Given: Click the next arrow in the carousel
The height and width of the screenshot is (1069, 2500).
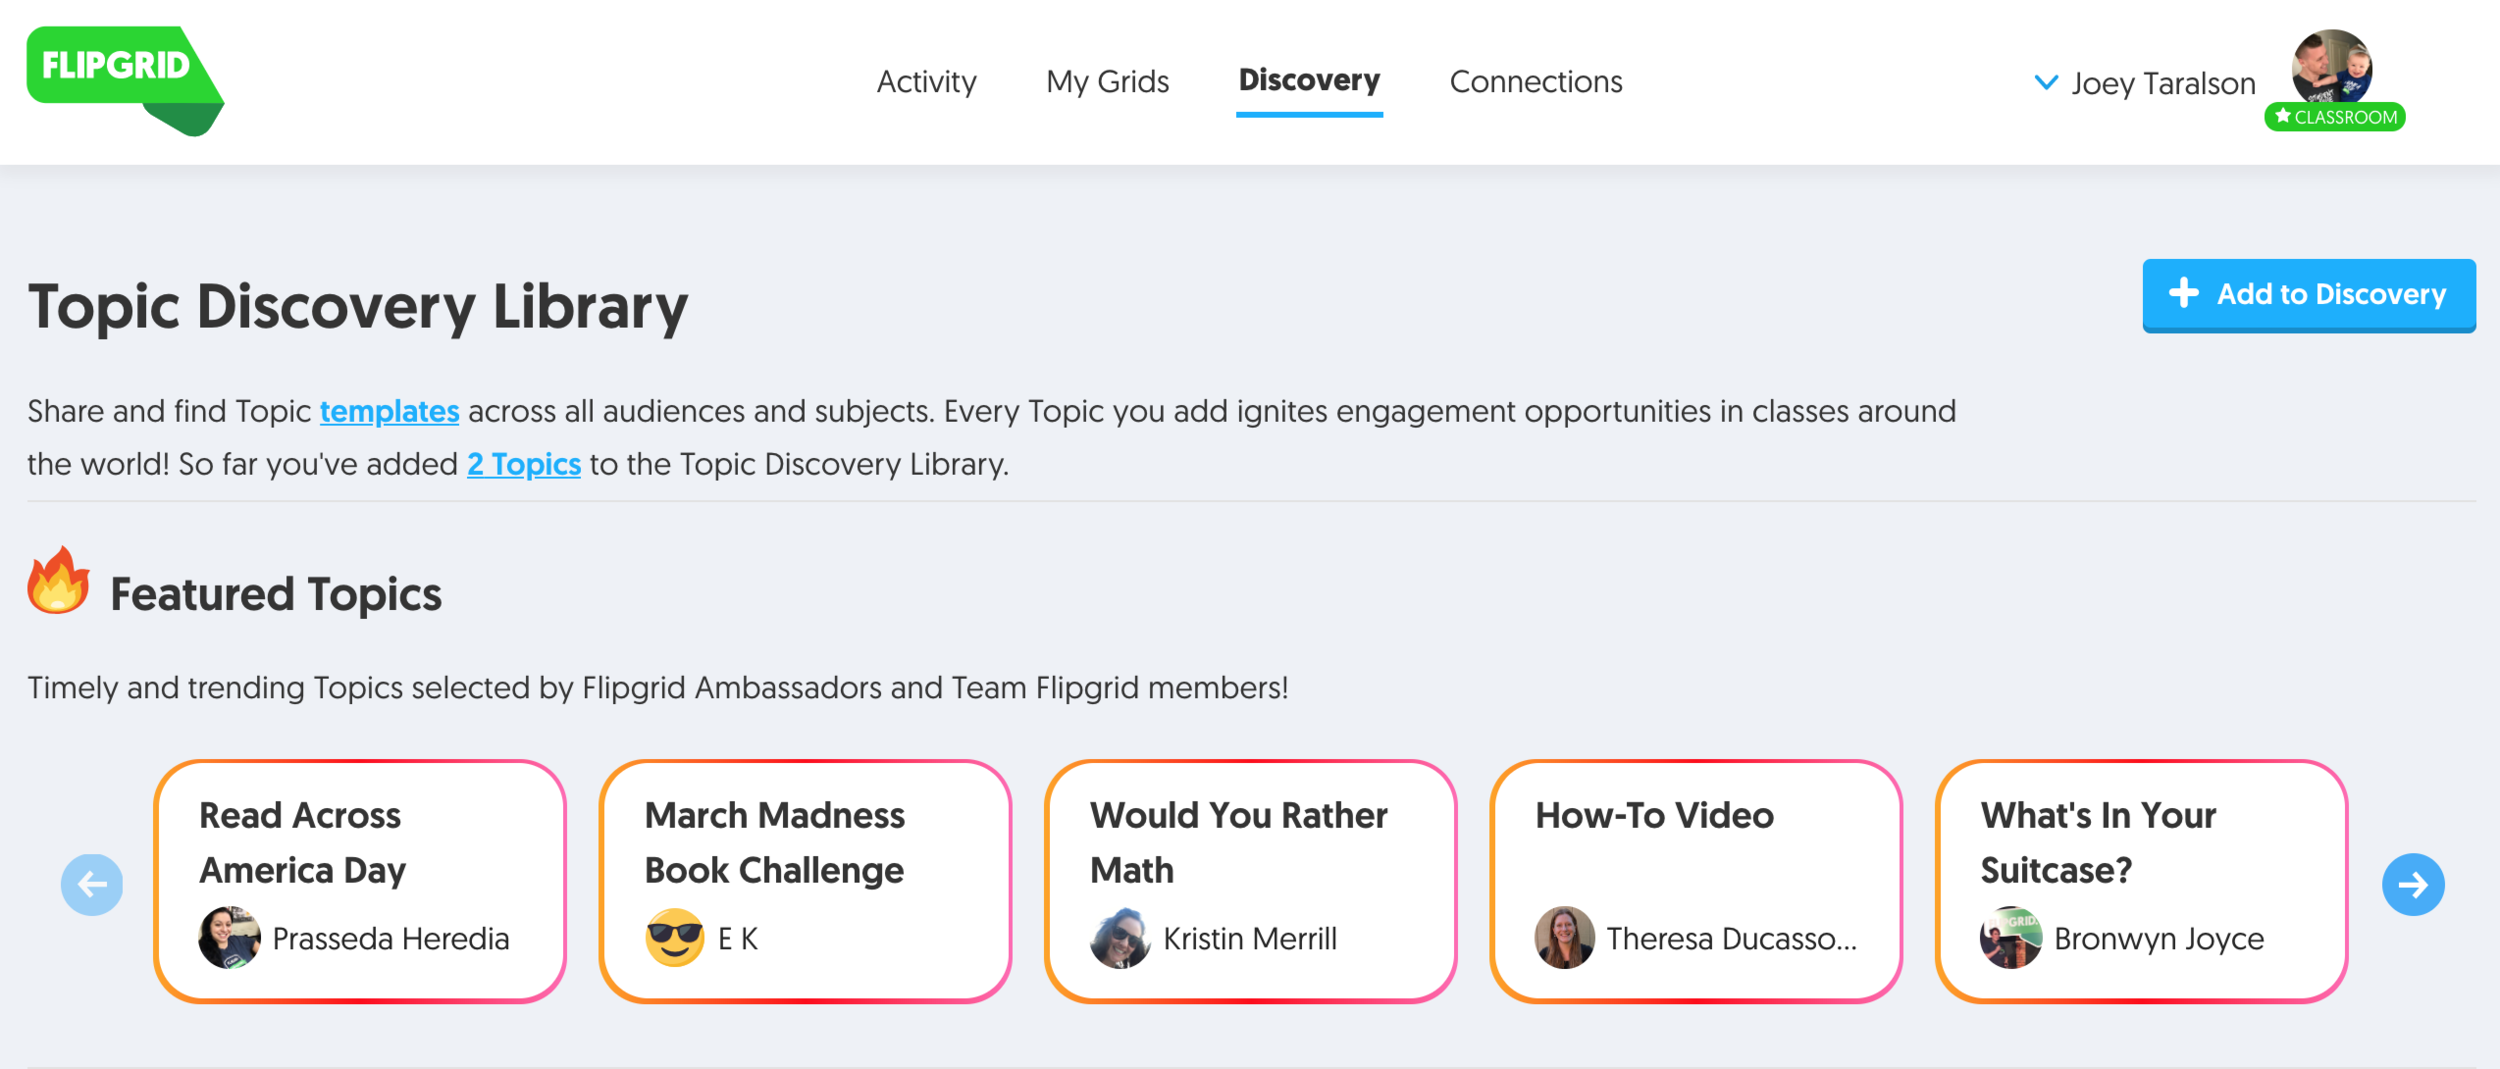Looking at the screenshot, I should click(x=2412, y=884).
